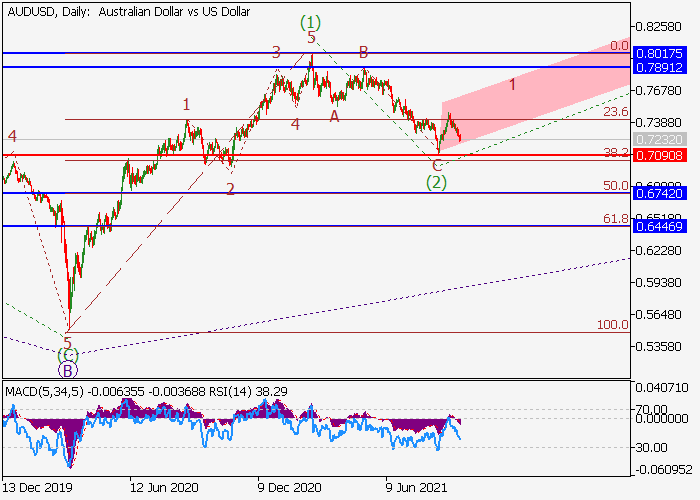This screenshot has width=700, height=500.
Task: Click the wave A label
Action: [x=334, y=117]
